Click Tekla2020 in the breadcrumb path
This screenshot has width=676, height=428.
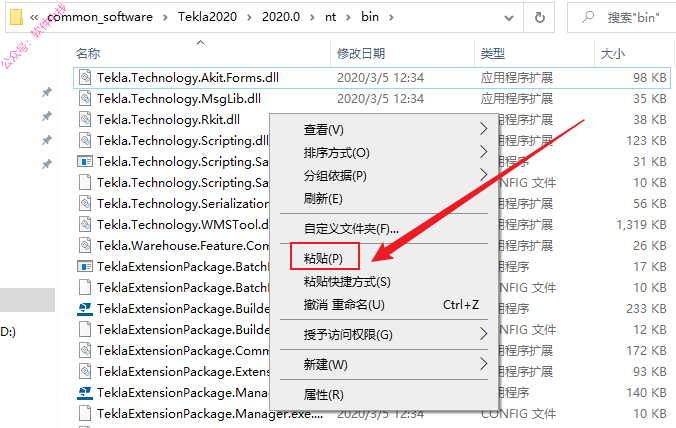[207, 17]
